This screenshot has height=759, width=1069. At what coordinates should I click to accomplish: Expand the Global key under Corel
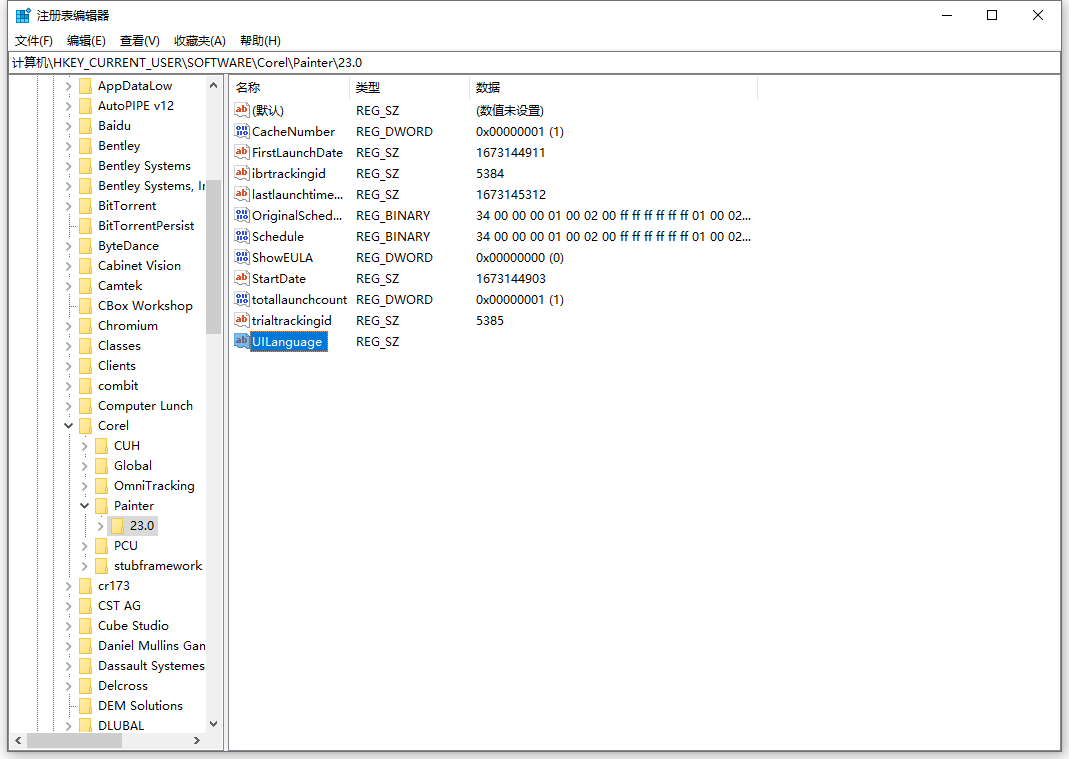click(85, 466)
